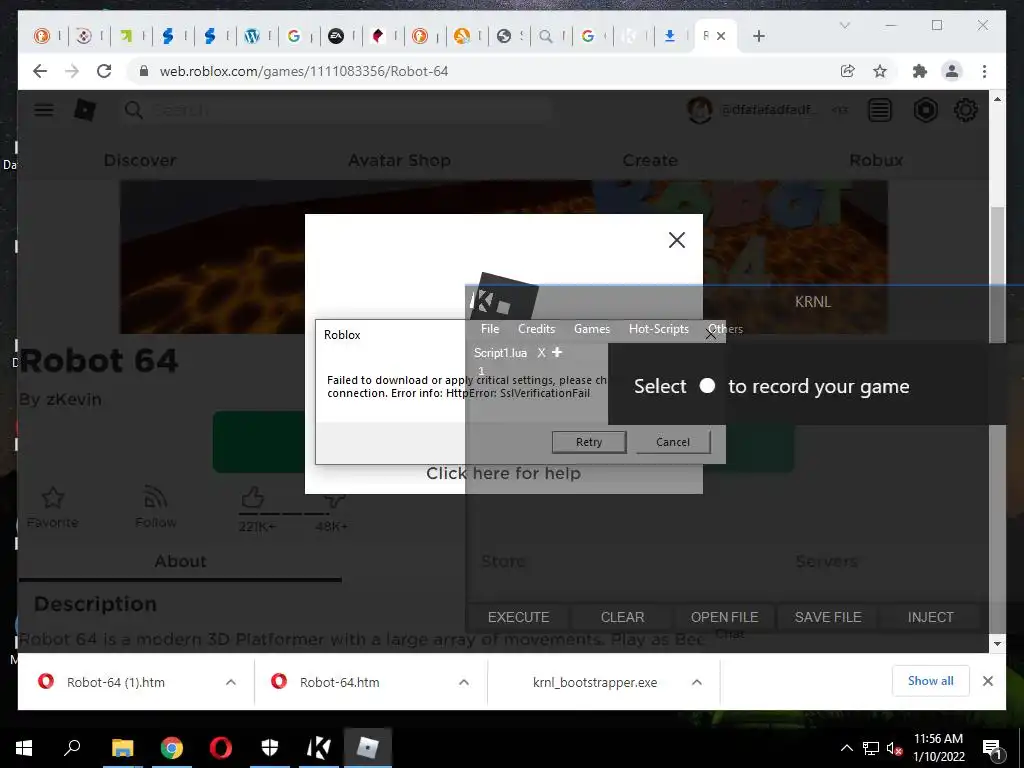Image resolution: width=1024 pixels, height=768 pixels.
Task: Click the page scrollbar down arrow
Action: 997,644
